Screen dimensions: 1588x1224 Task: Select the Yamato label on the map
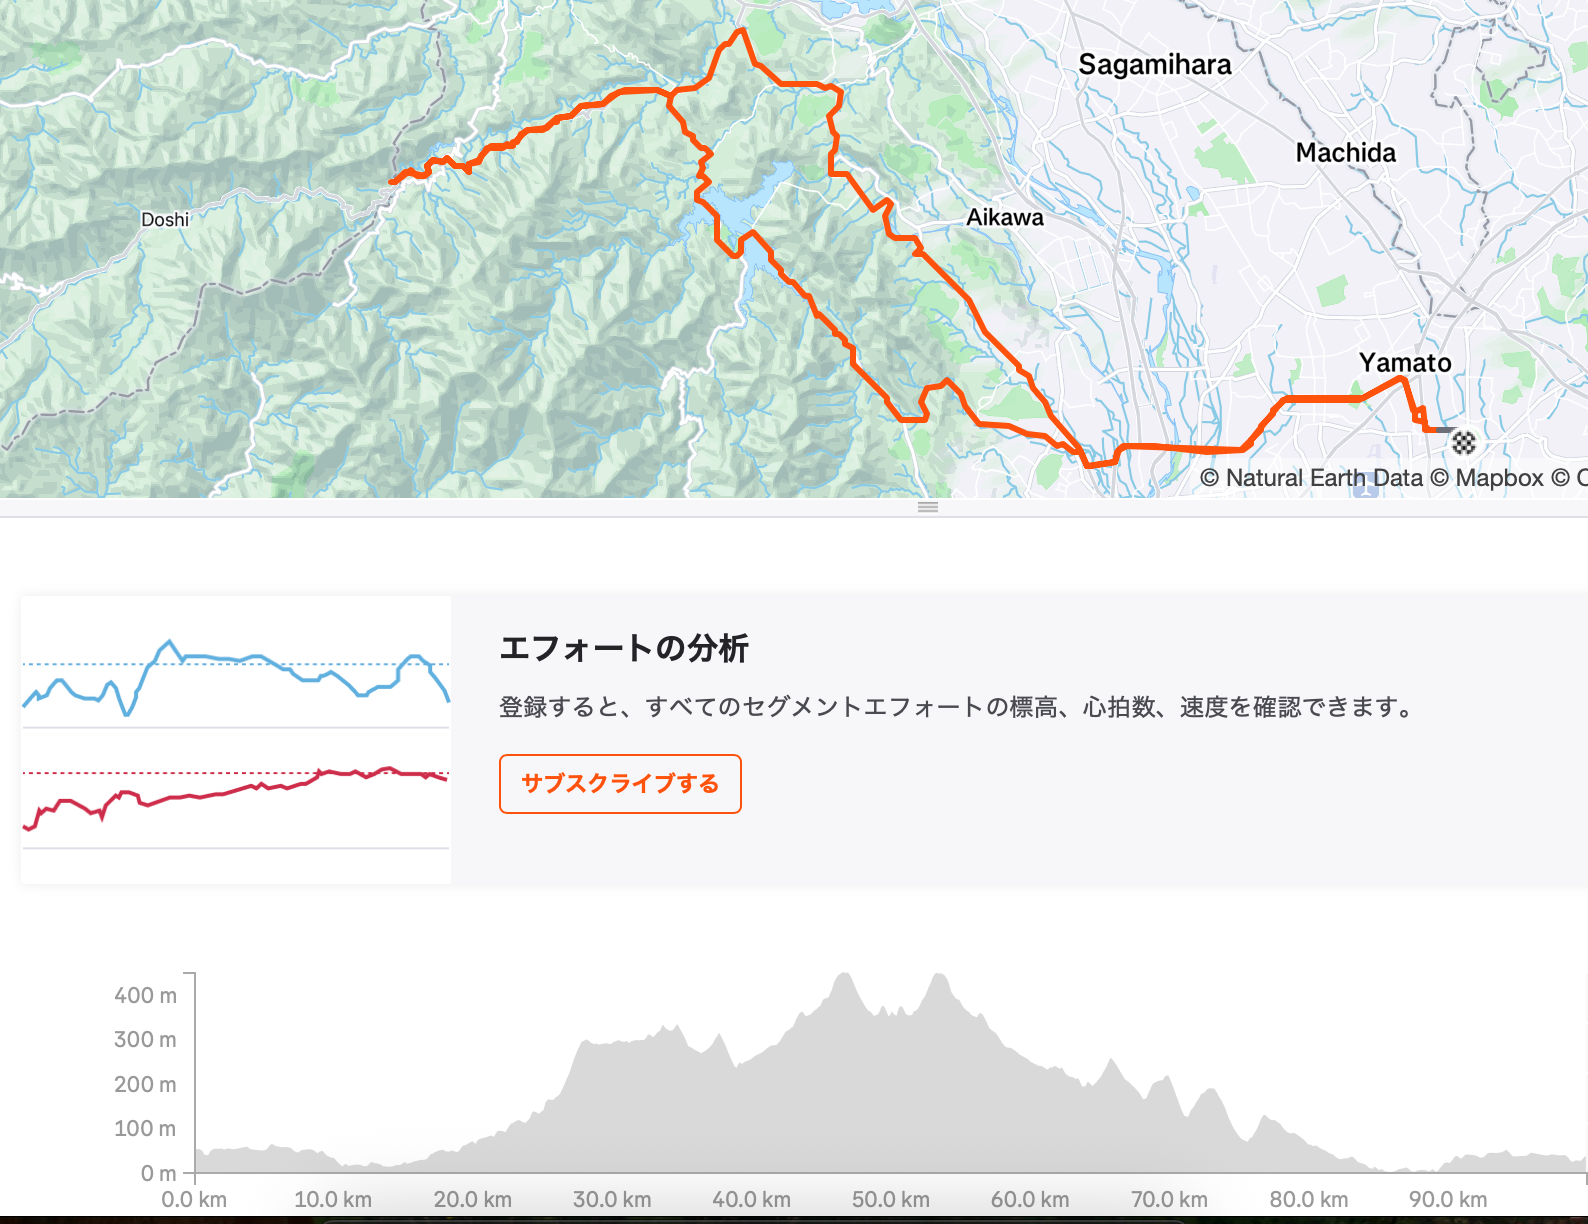(x=1405, y=363)
